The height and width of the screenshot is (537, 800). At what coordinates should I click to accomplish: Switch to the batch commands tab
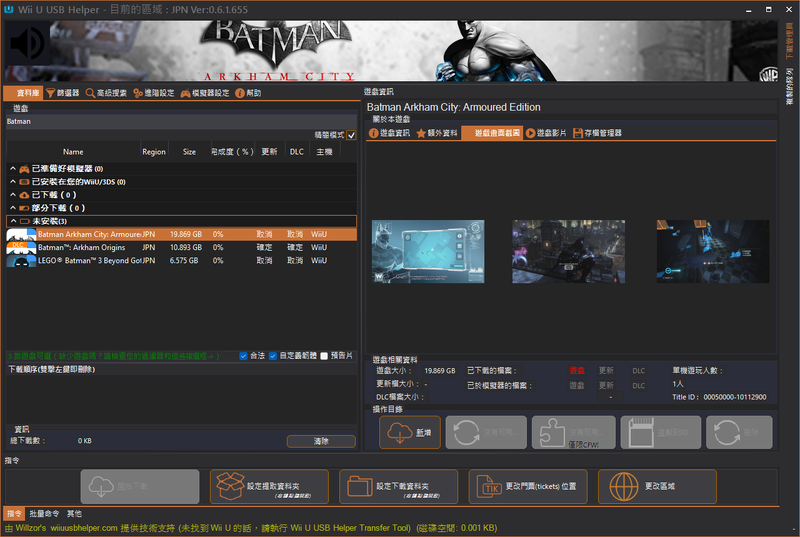point(44,514)
